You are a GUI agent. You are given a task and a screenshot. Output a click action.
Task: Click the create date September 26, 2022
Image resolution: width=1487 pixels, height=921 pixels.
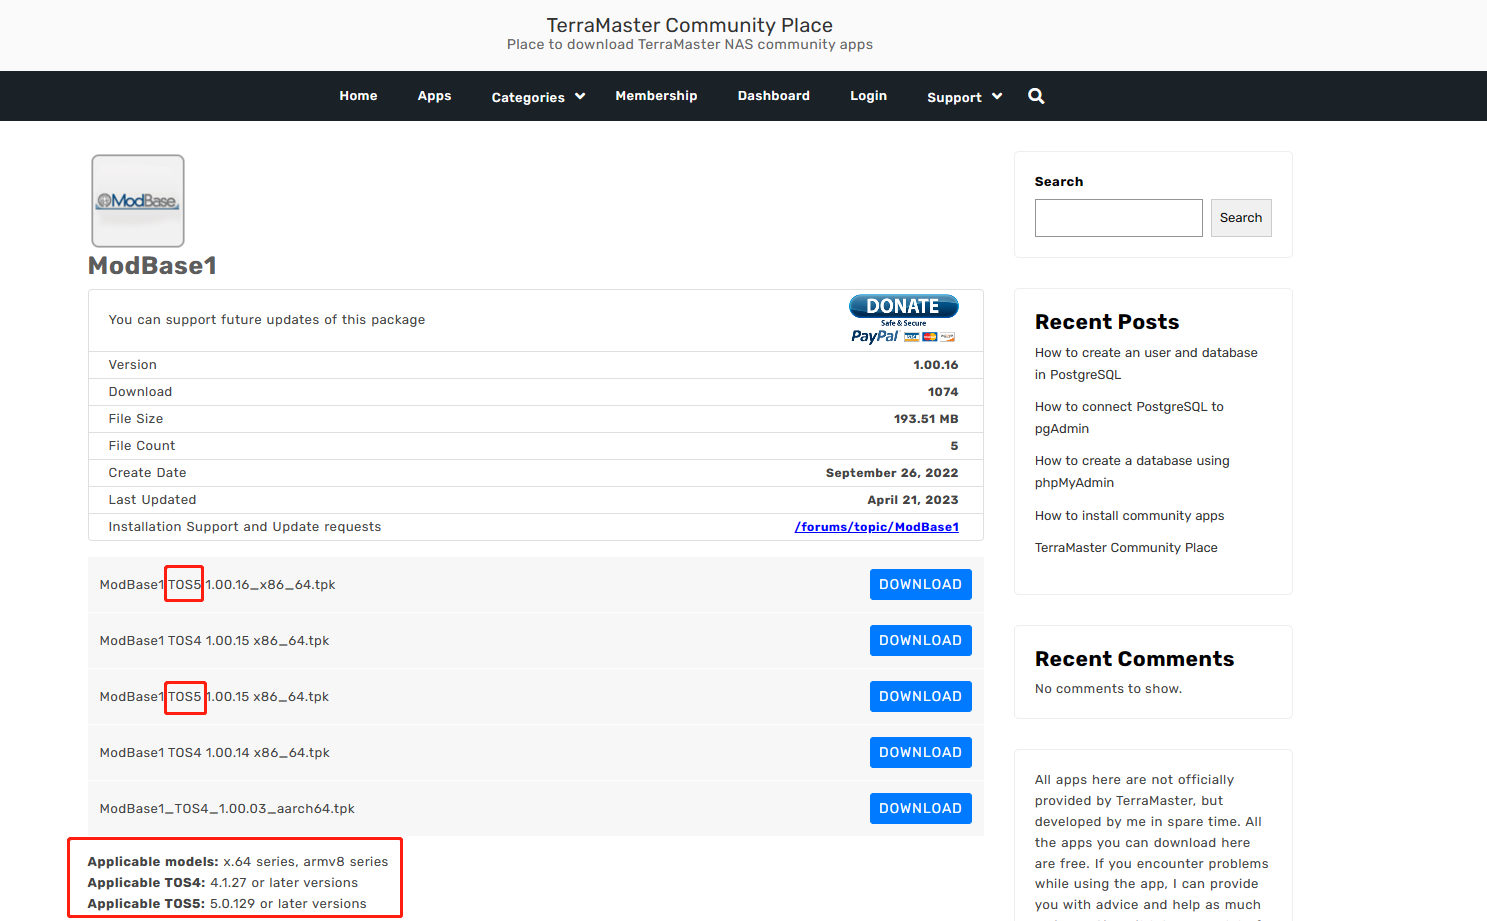coord(892,473)
